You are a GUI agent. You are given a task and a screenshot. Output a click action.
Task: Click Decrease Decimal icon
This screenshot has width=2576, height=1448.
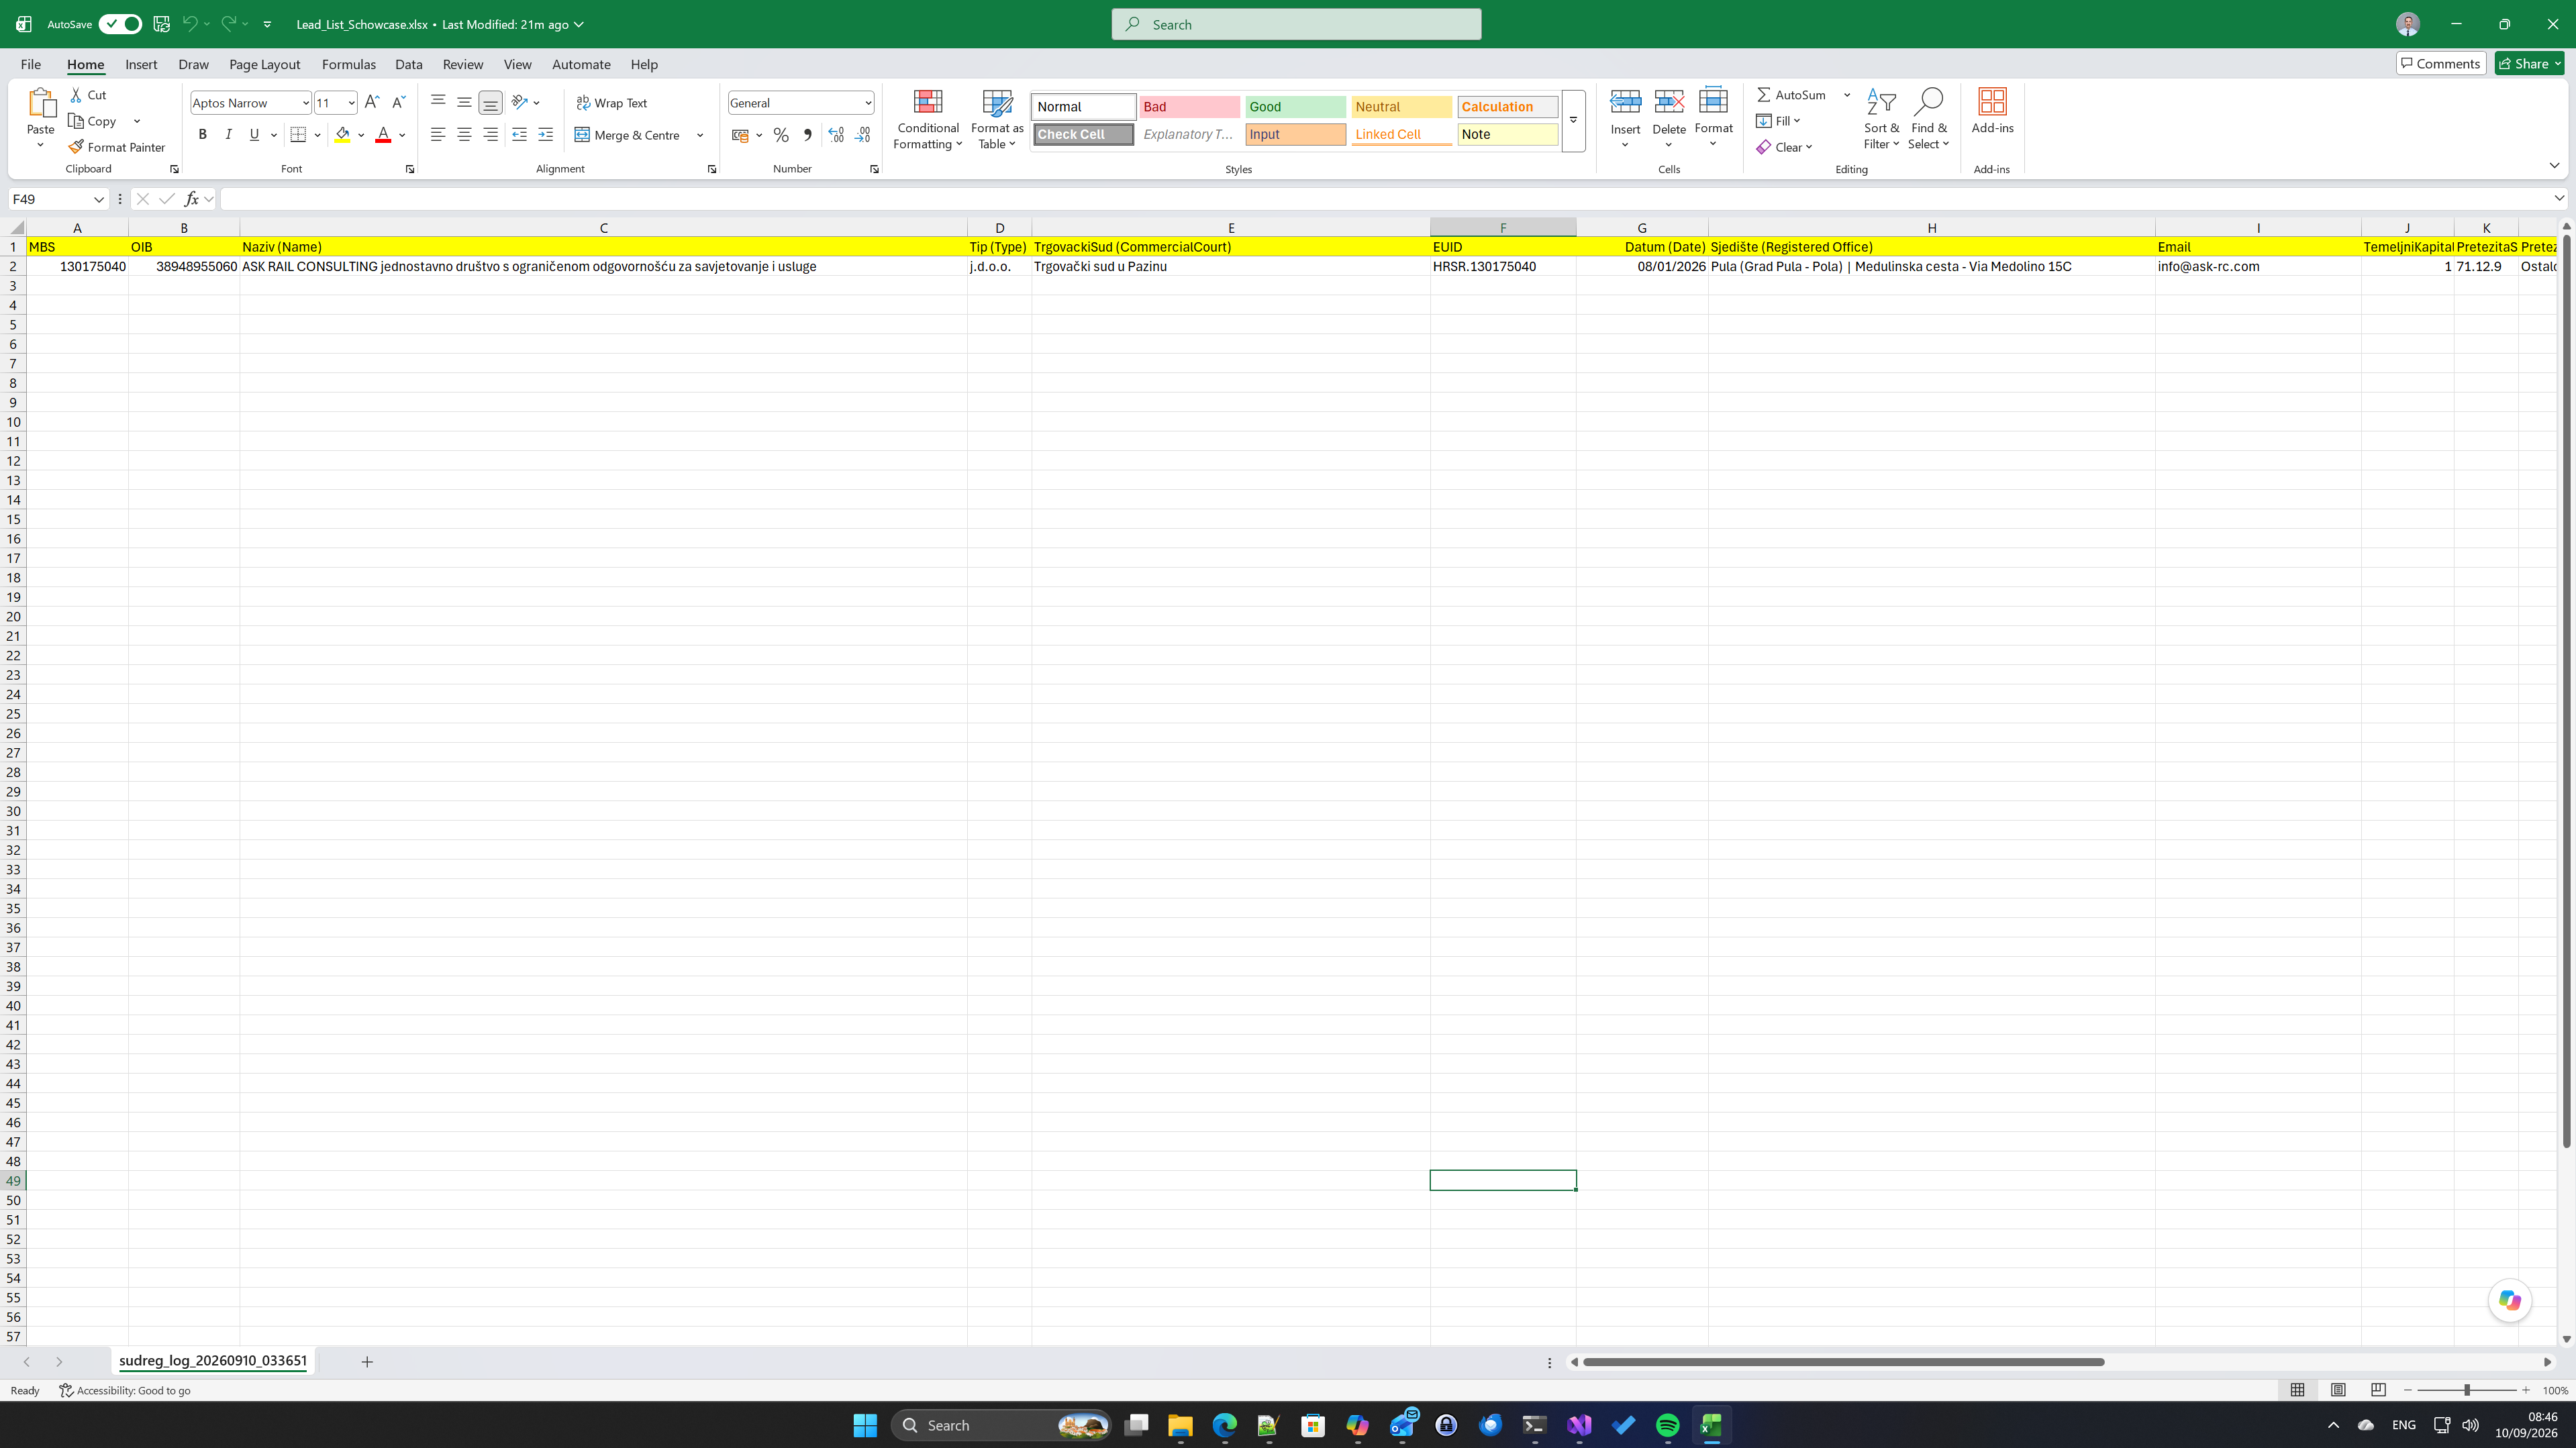pos(862,135)
